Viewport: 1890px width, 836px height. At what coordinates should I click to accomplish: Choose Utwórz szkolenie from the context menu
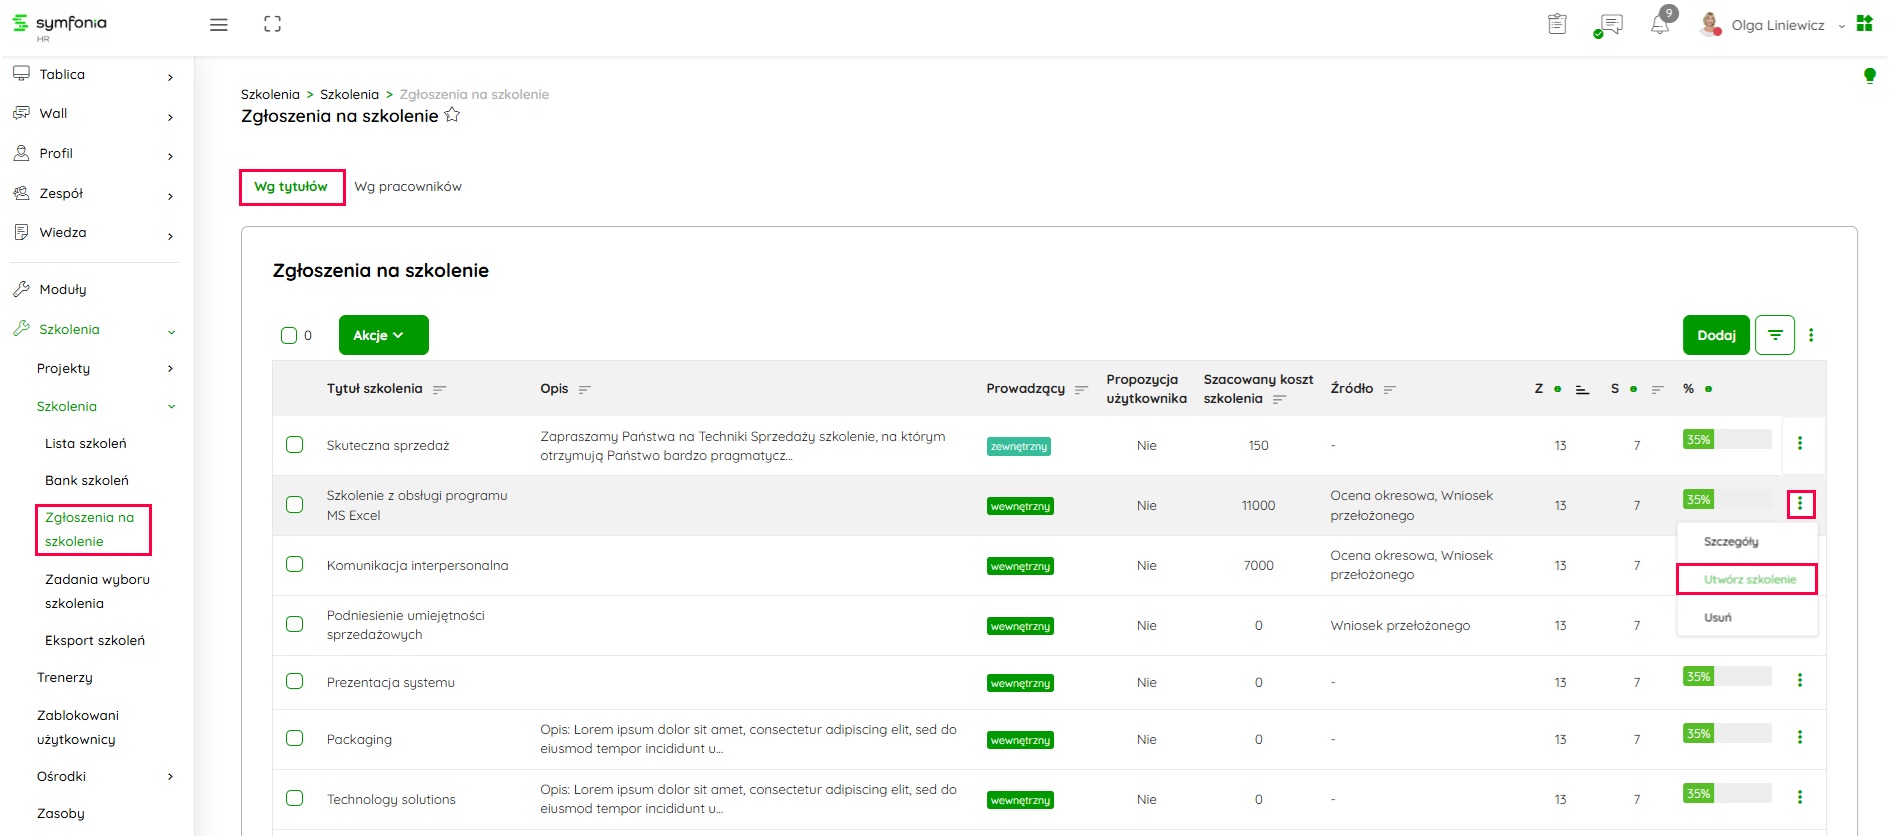[x=1749, y=579]
